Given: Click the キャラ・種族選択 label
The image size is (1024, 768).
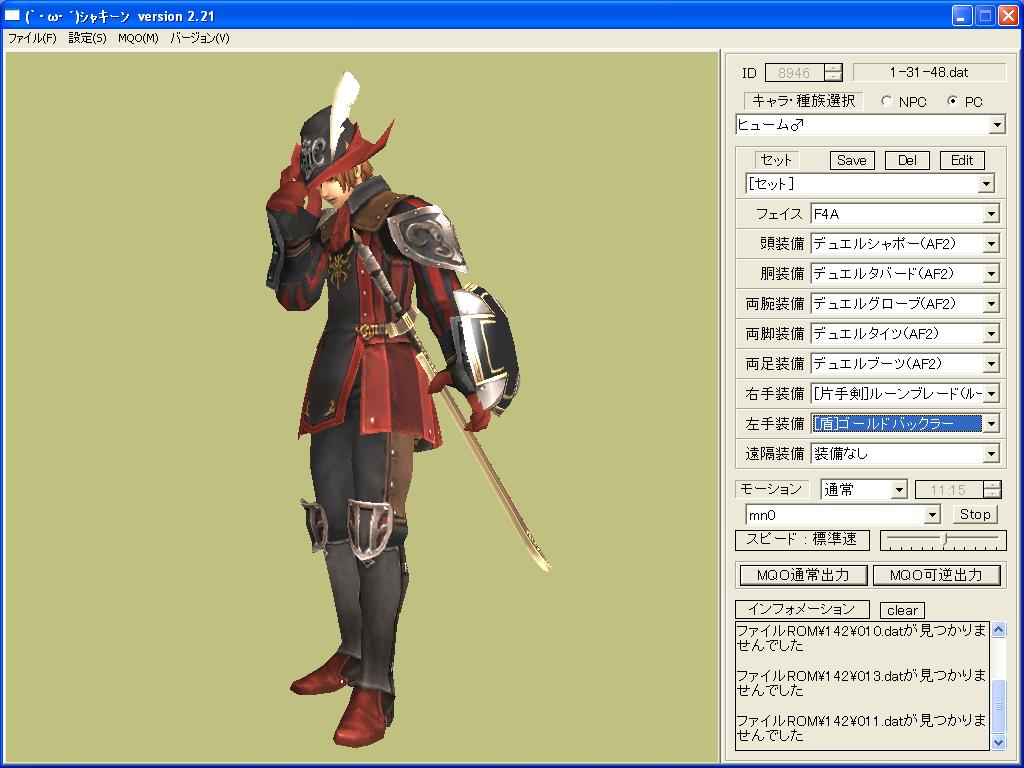Looking at the screenshot, I should pyautogui.click(x=803, y=101).
